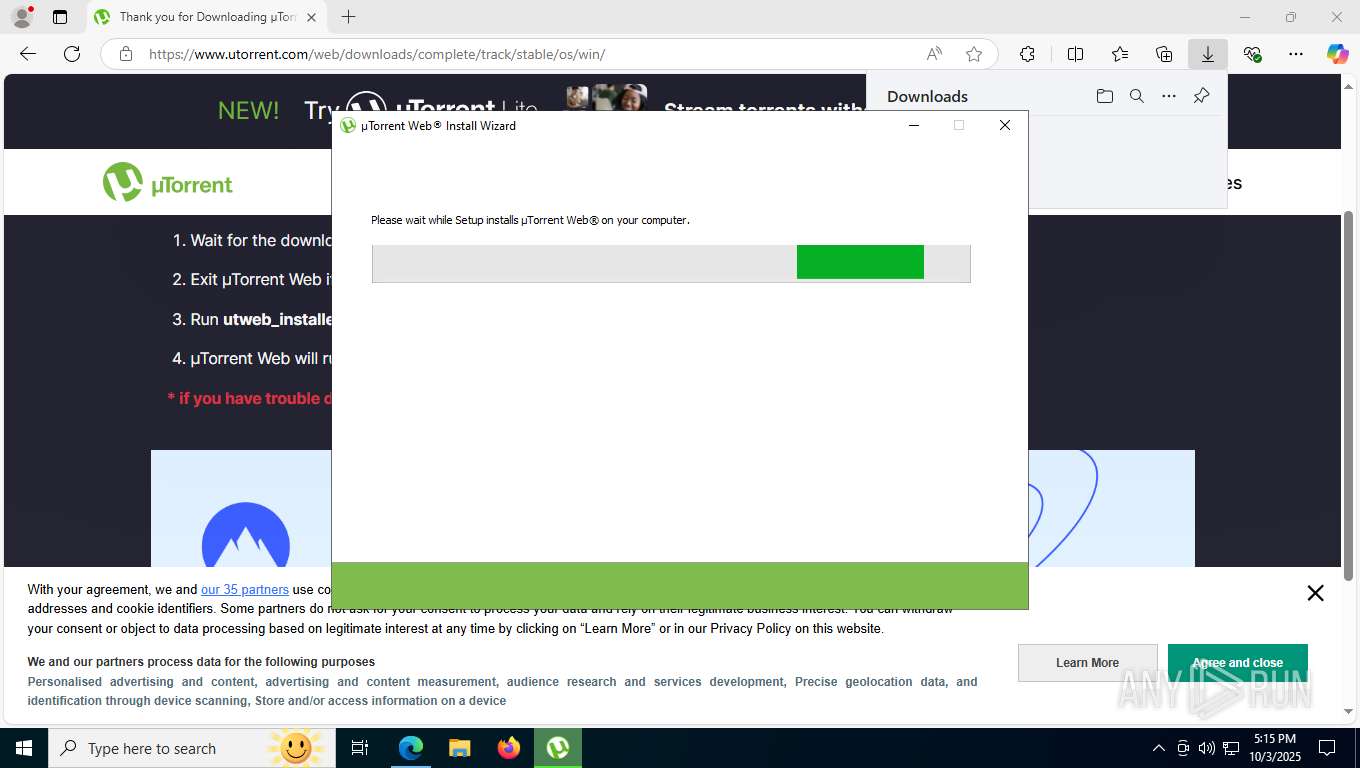
Task: Open the Windows Start menu
Action: pos(23,748)
